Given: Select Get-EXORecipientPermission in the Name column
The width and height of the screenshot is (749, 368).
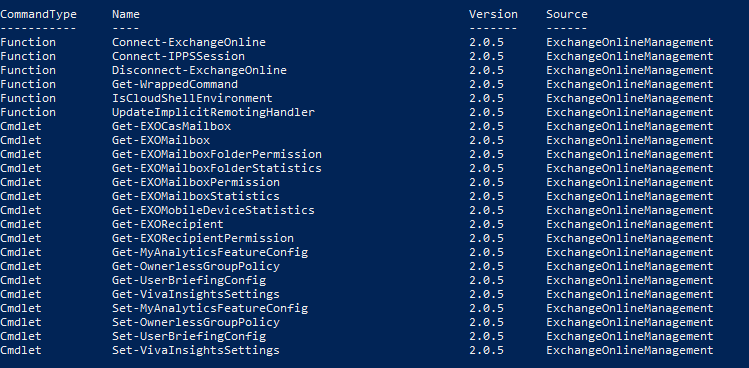Looking at the screenshot, I should pyautogui.click(x=203, y=238).
